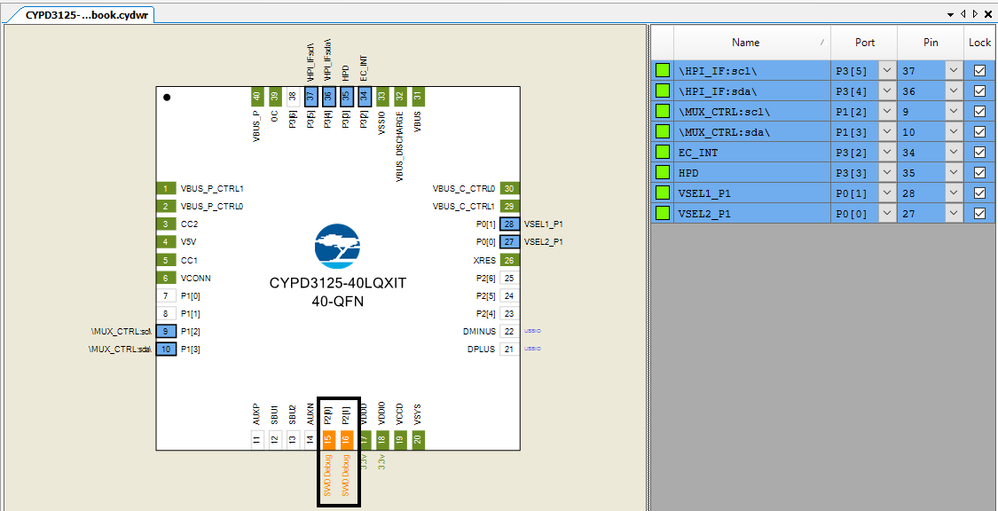Open the Port dropdown for \HPI_IF:scl\
Viewport: 998px width, 511px height.
click(x=887, y=71)
